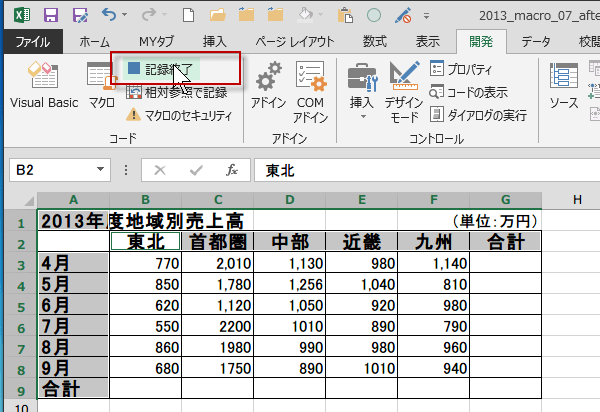Image resolution: width=600 pixels, height=412 pixels.
Task: Toggle デザインモード design mode
Action: (x=403, y=88)
